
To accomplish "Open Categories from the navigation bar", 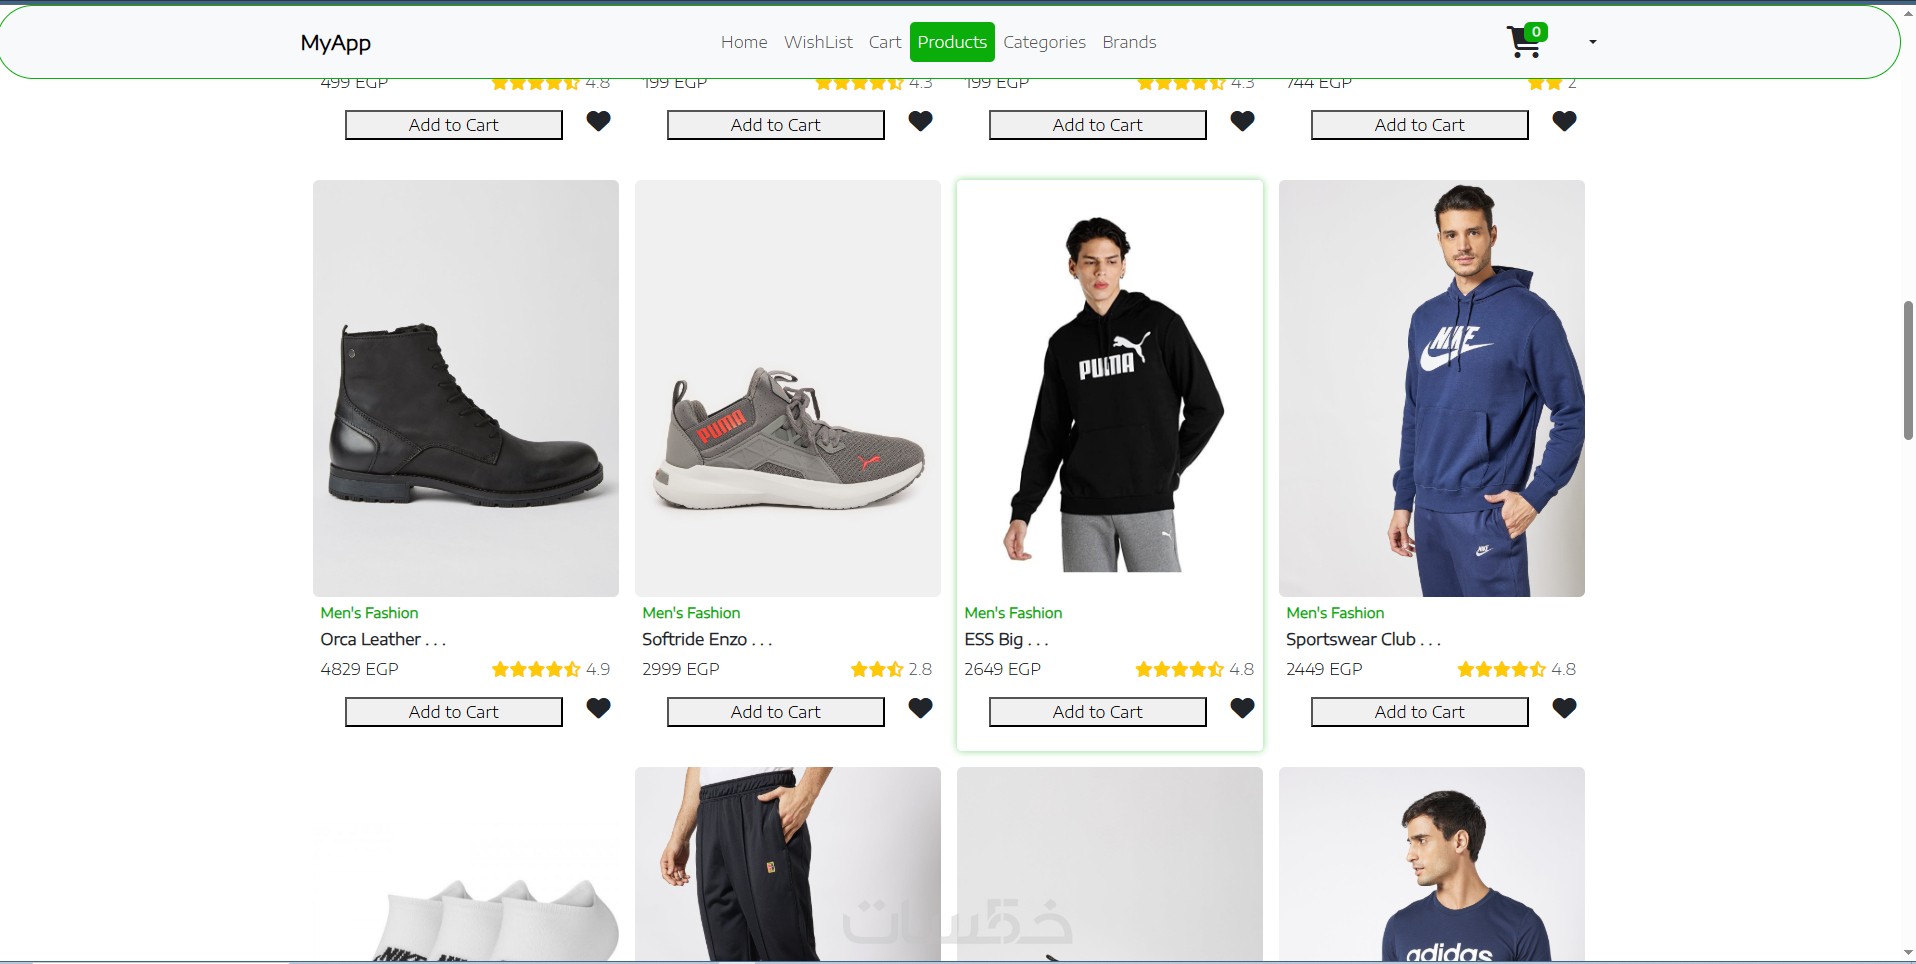I will click(x=1044, y=42).
